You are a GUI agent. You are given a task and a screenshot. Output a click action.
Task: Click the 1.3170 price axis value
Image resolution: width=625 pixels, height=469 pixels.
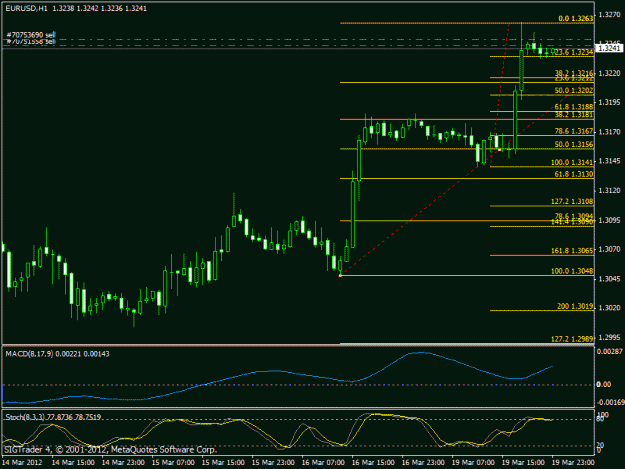(609, 132)
